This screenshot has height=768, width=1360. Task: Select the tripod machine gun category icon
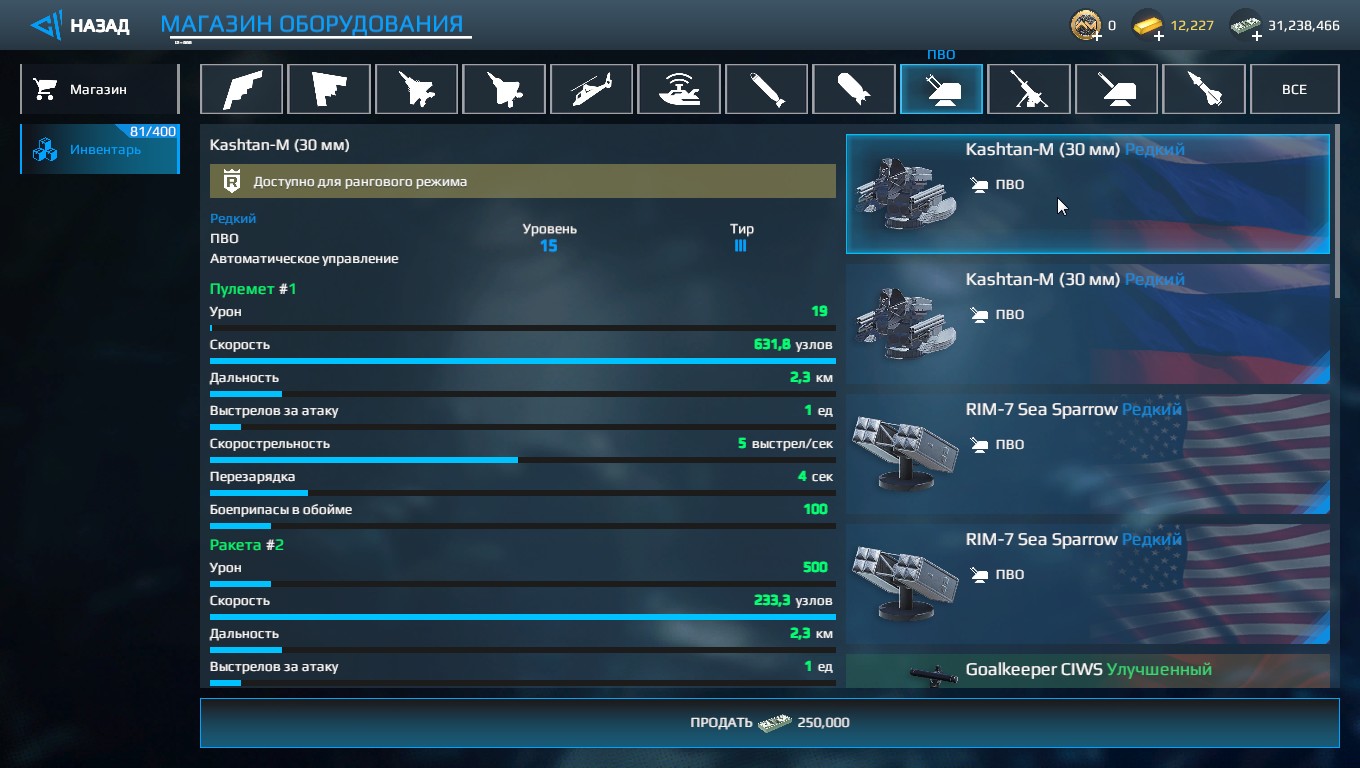pyautogui.click(x=1029, y=89)
